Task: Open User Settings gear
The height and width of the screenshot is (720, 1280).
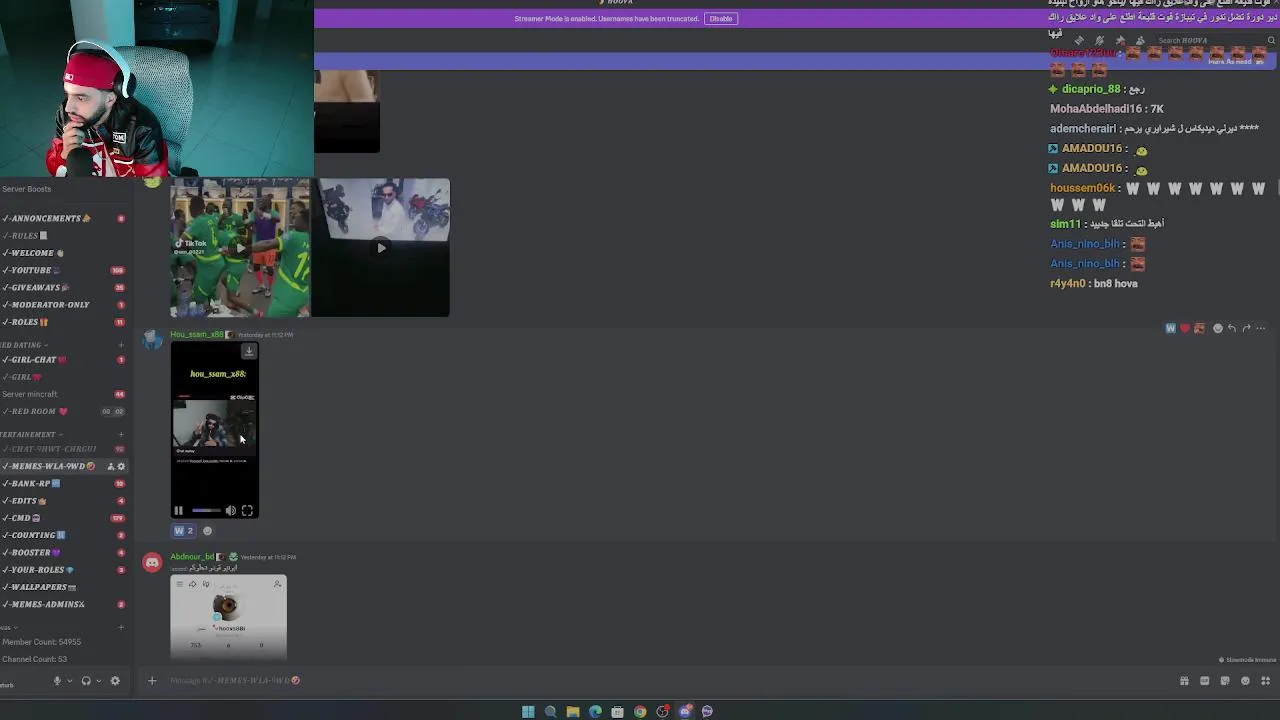Action: pos(115,681)
